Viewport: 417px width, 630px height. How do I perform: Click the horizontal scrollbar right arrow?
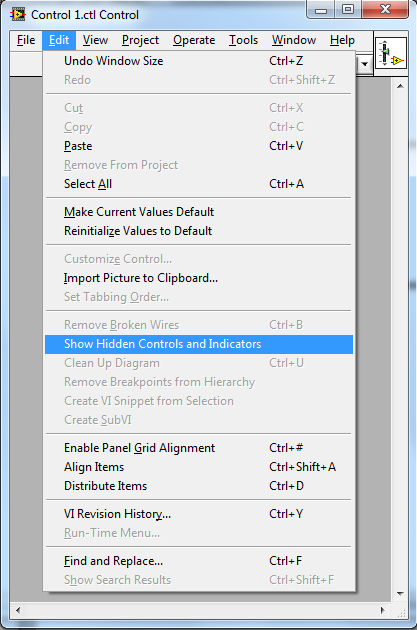[x=382, y=610]
